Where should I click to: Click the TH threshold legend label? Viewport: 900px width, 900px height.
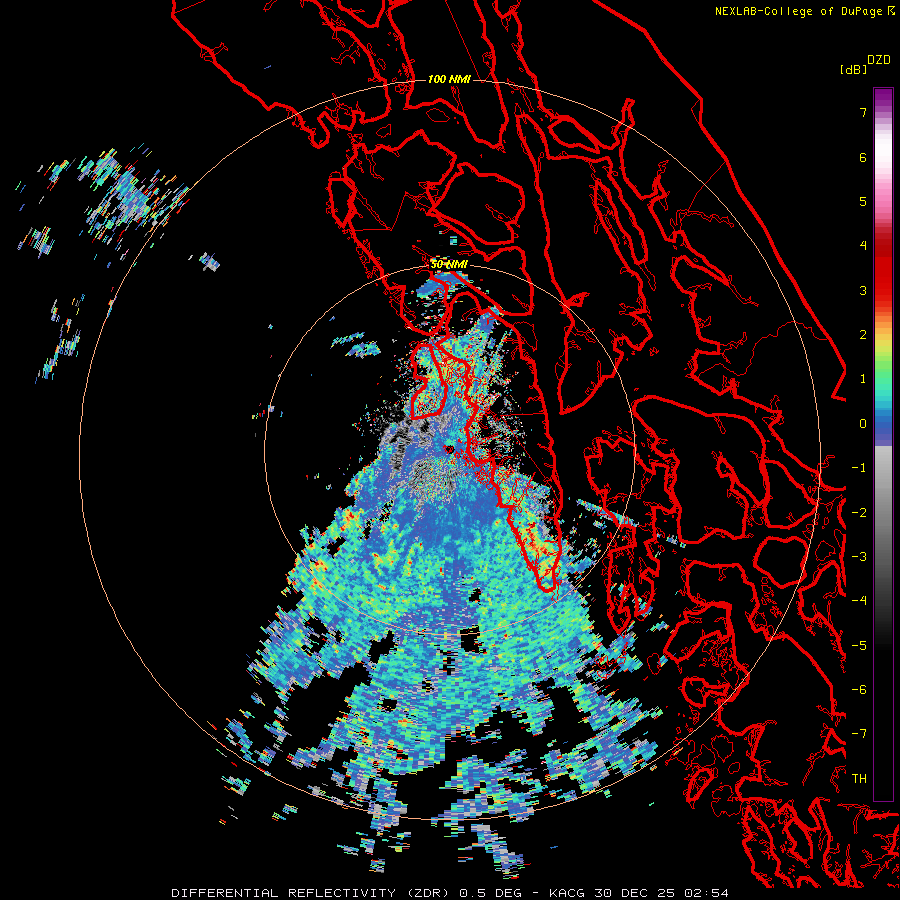[859, 779]
